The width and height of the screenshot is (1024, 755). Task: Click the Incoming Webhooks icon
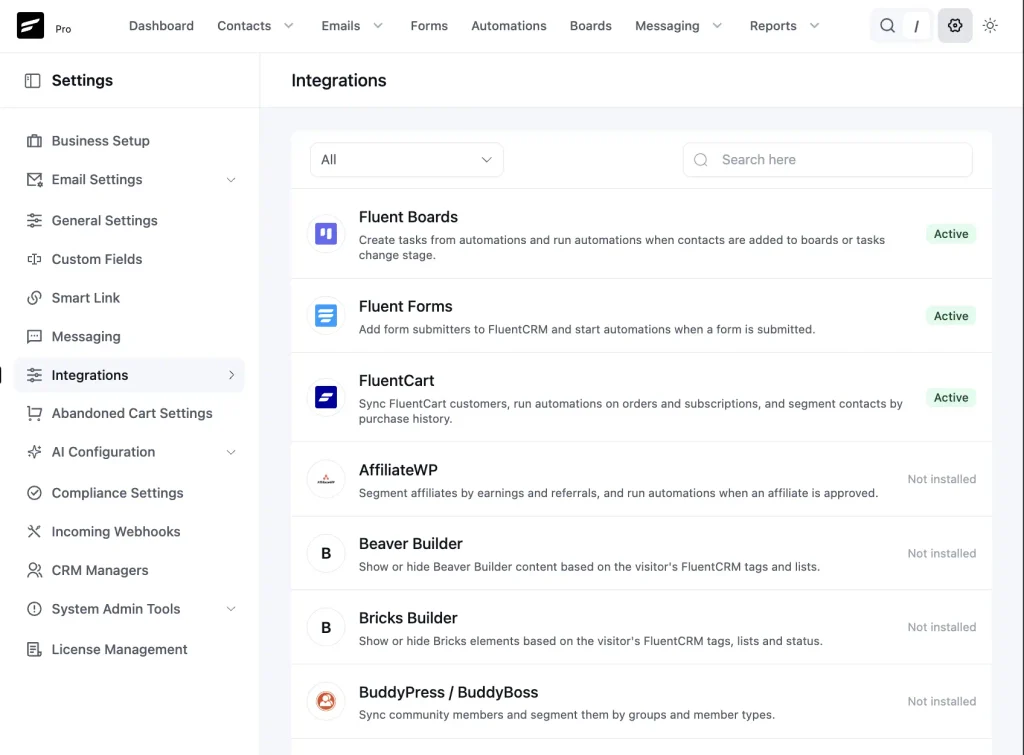coord(34,532)
